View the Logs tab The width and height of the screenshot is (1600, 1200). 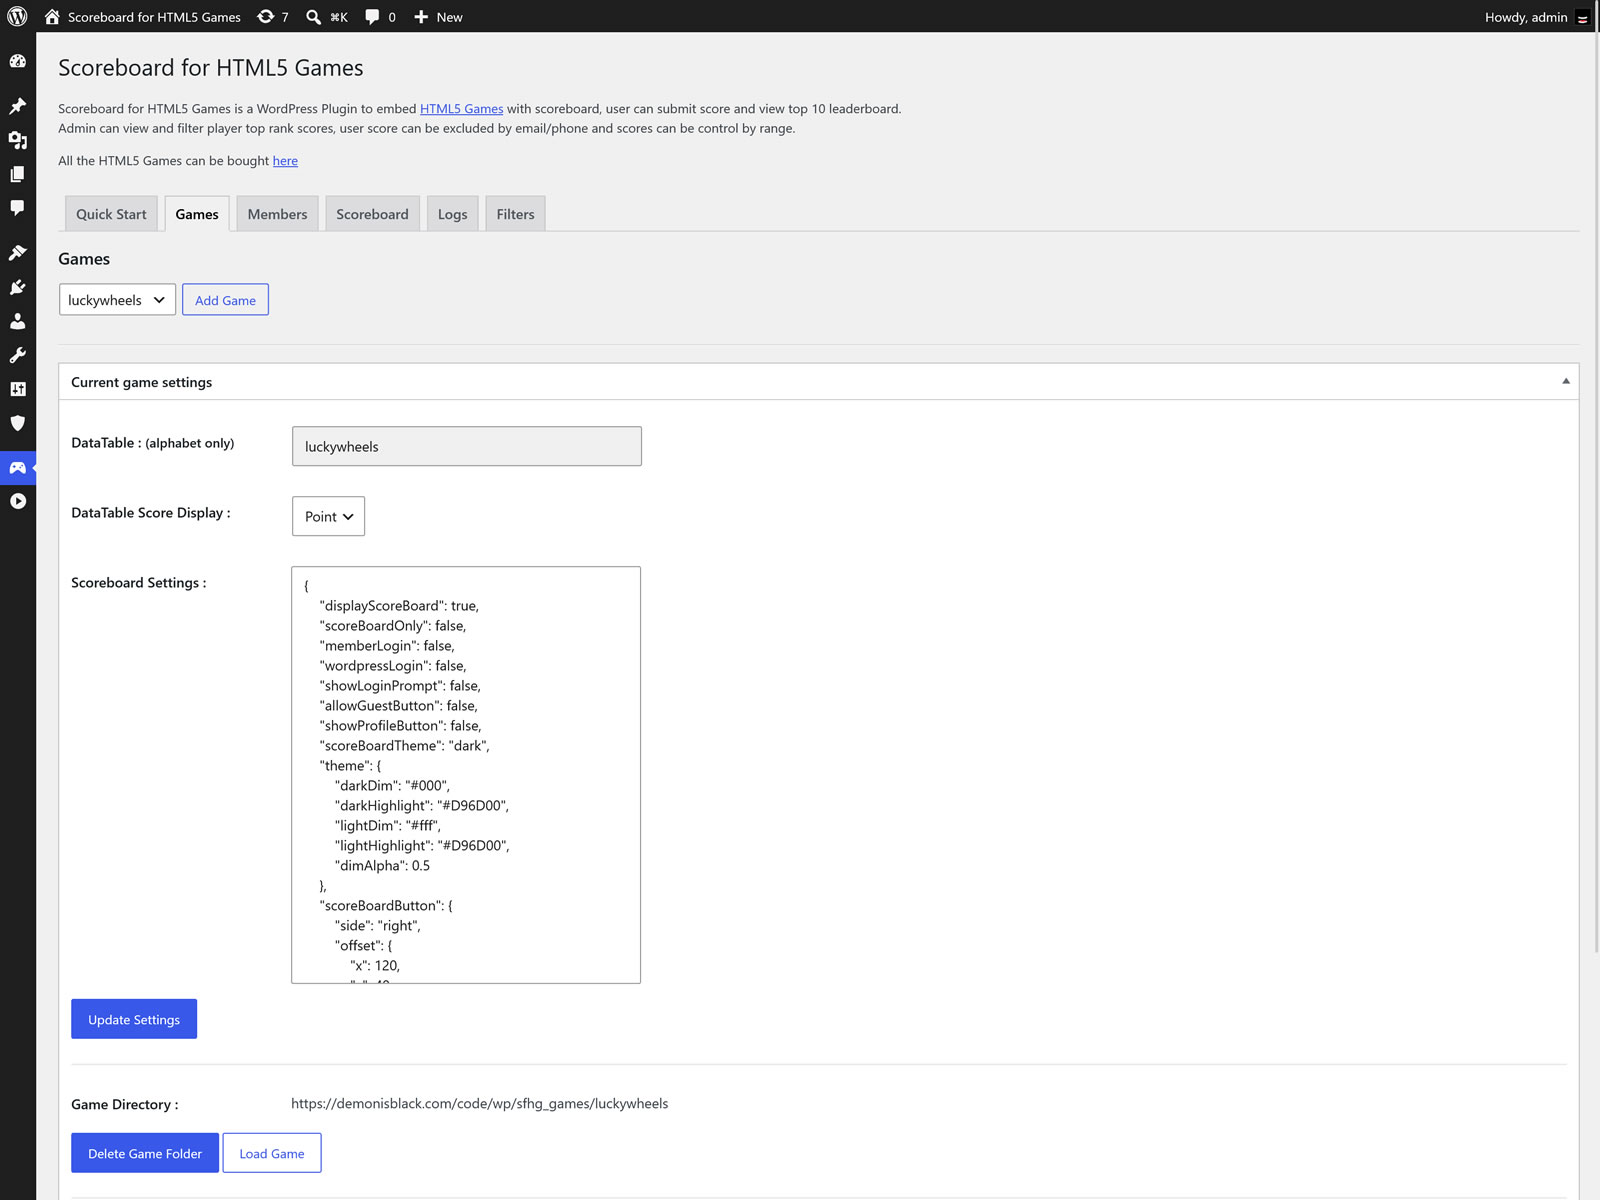point(452,214)
